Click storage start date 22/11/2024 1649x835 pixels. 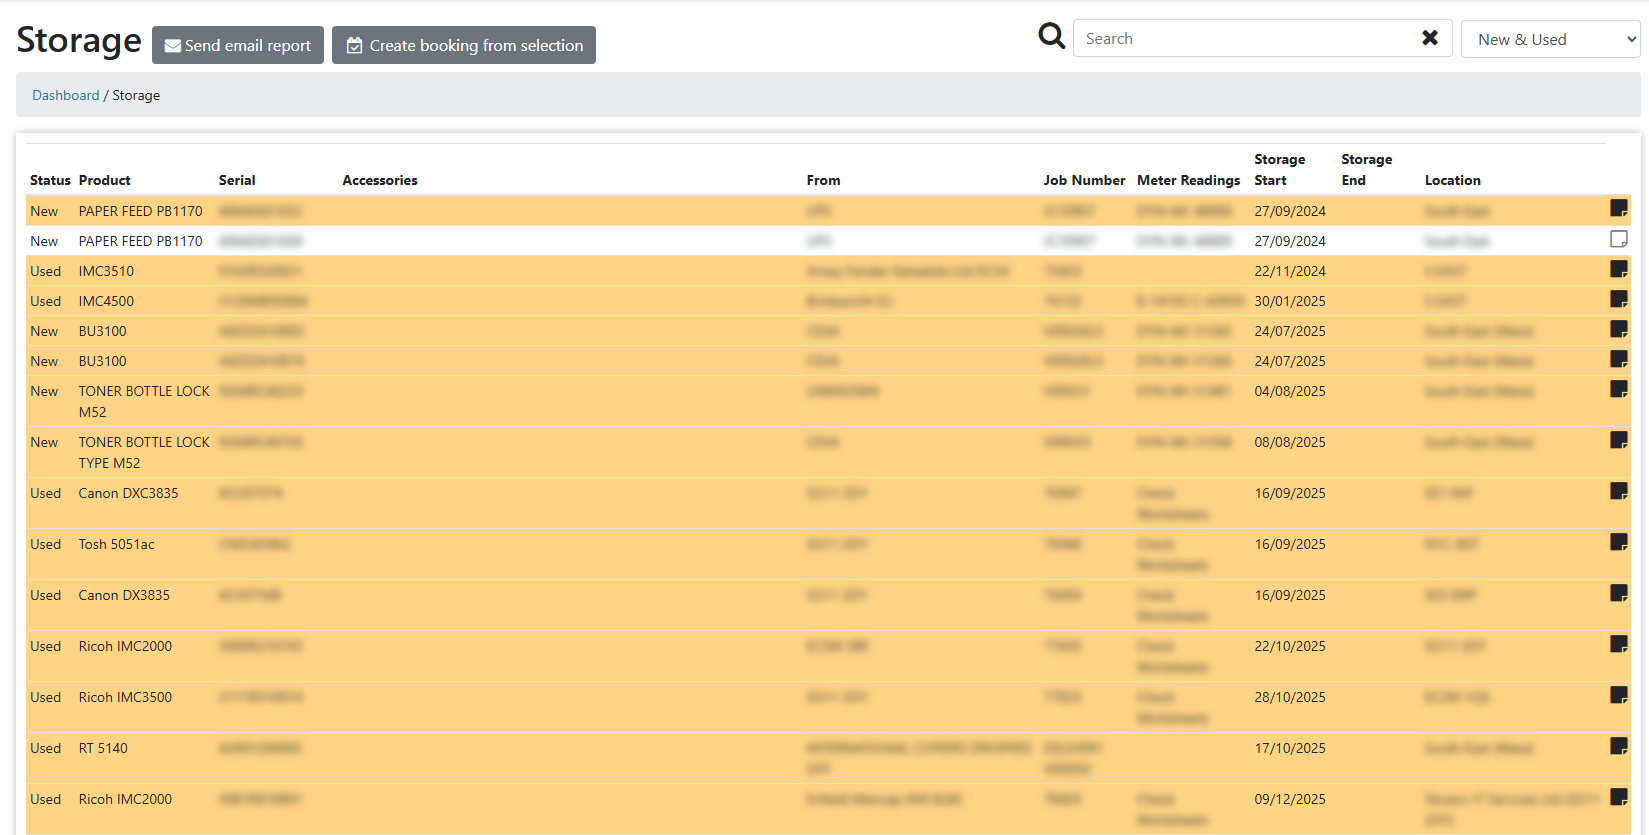(x=1290, y=271)
